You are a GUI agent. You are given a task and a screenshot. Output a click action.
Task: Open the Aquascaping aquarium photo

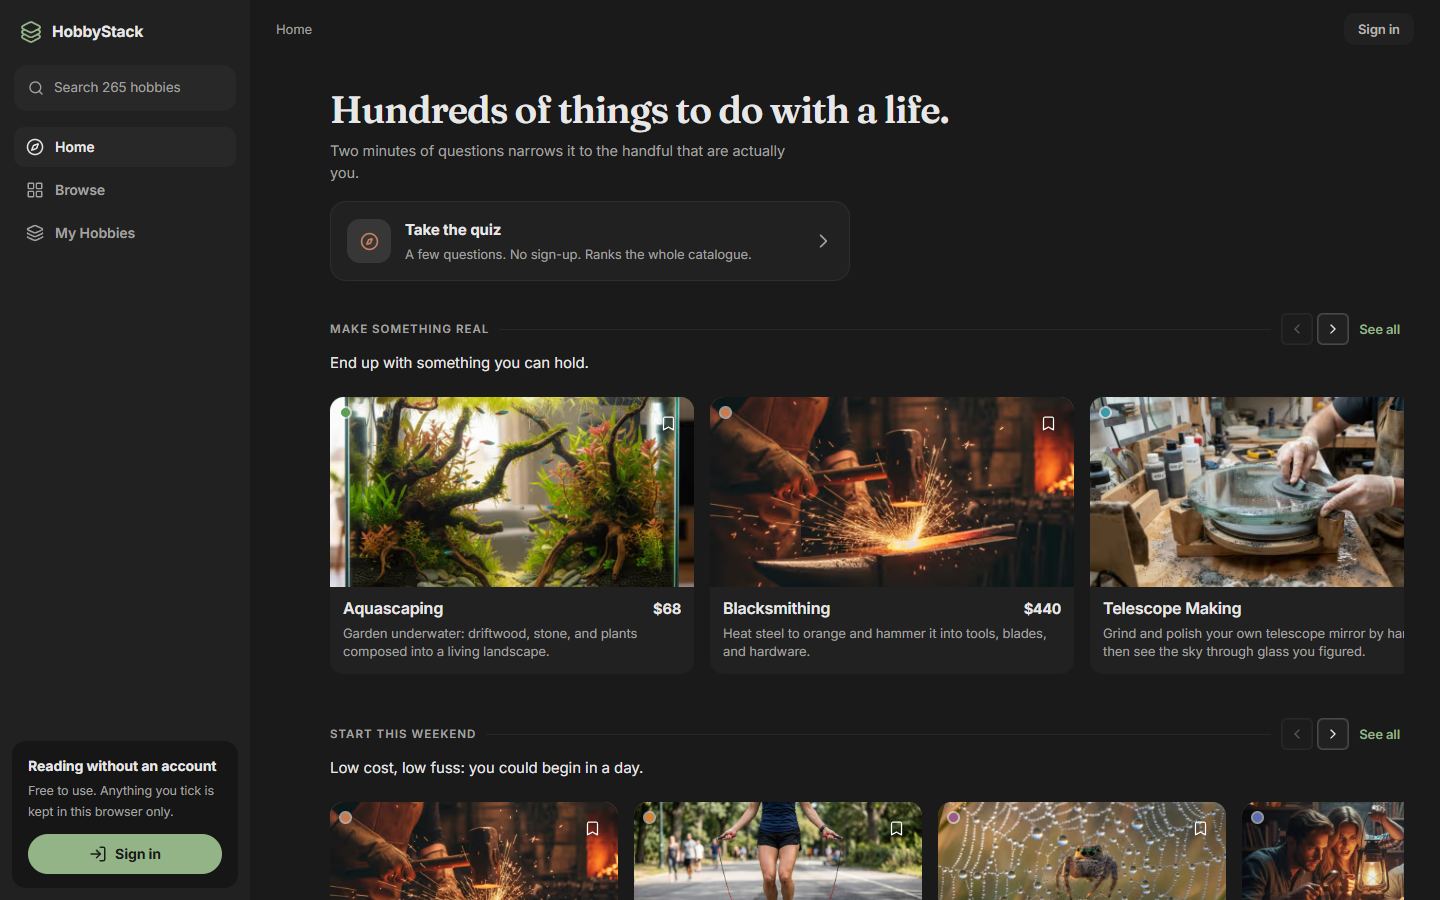(x=512, y=492)
